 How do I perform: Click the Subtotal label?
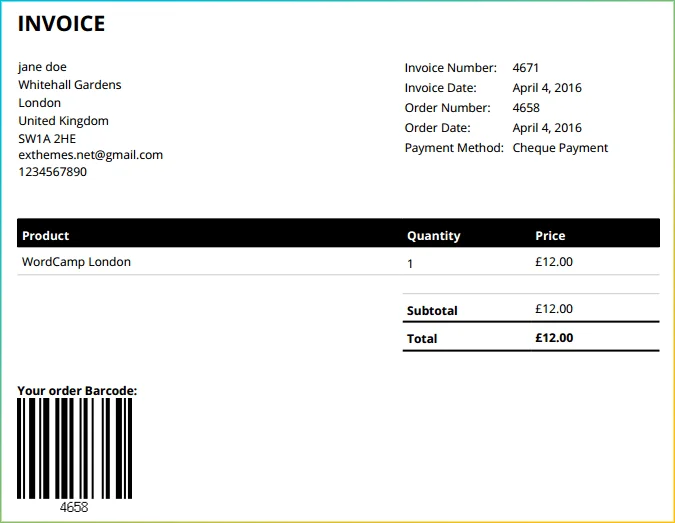coord(432,311)
